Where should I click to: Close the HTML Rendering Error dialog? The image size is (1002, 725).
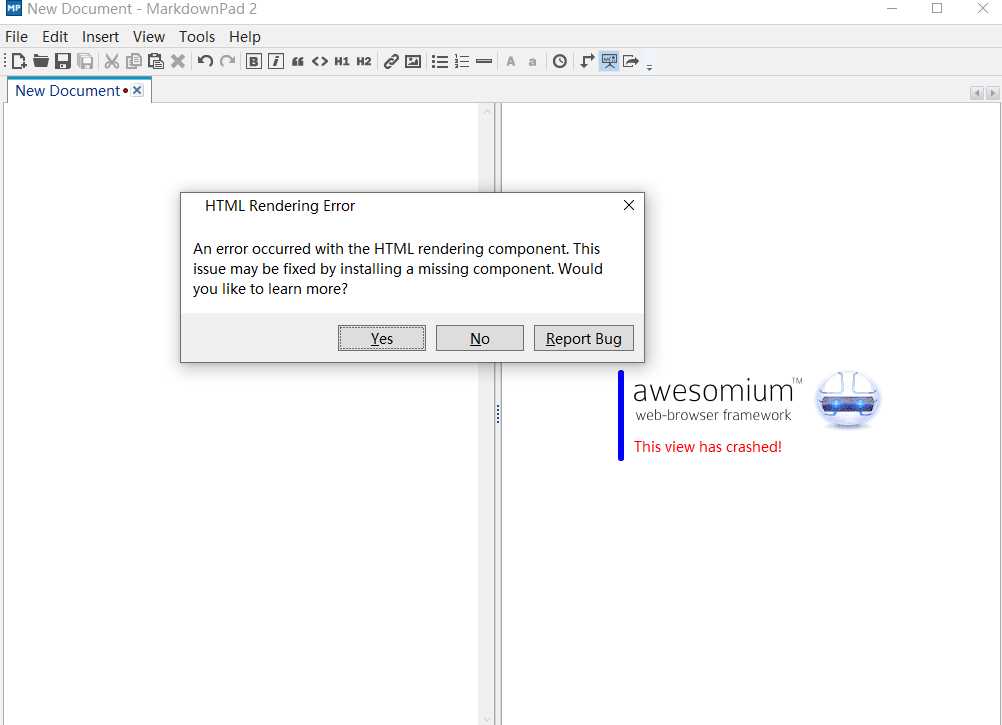pyautogui.click(x=629, y=205)
